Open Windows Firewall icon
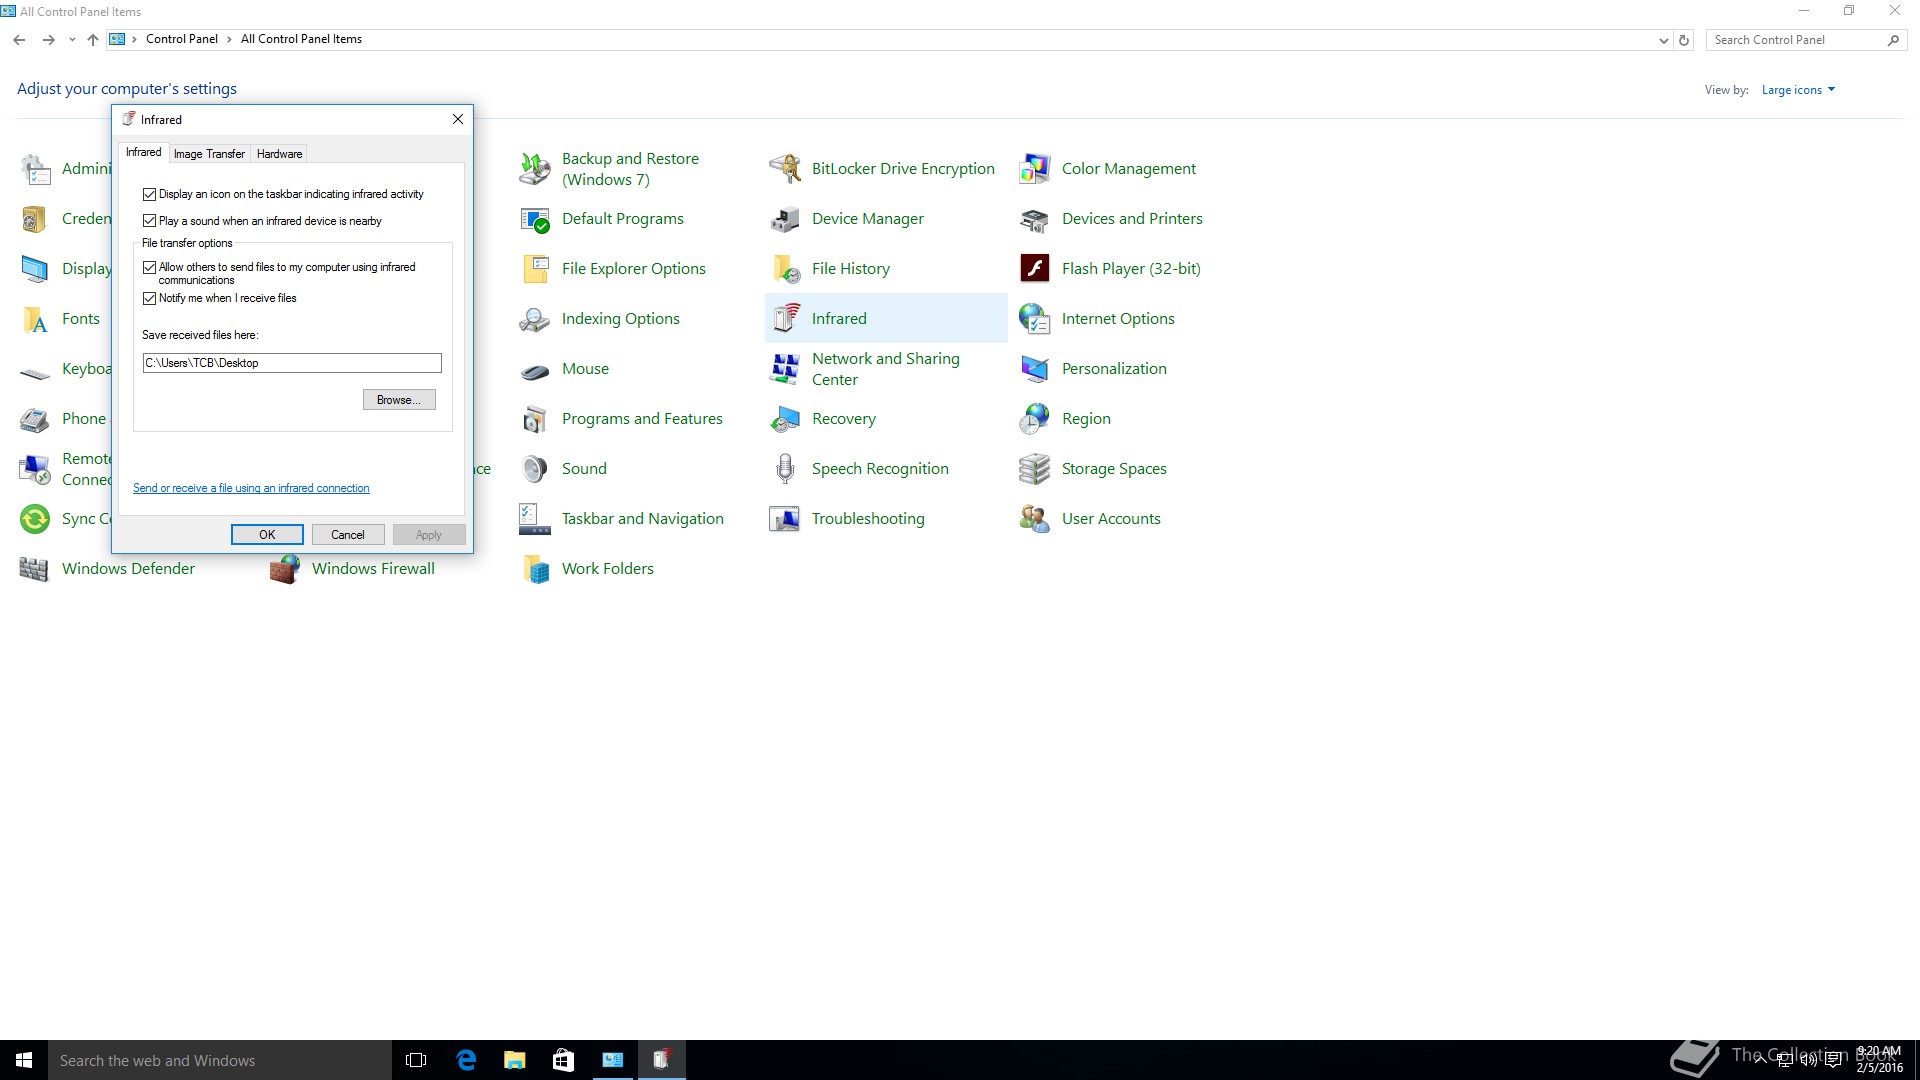The image size is (1920, 1080). pyautogui.click(x=285, y=569)
